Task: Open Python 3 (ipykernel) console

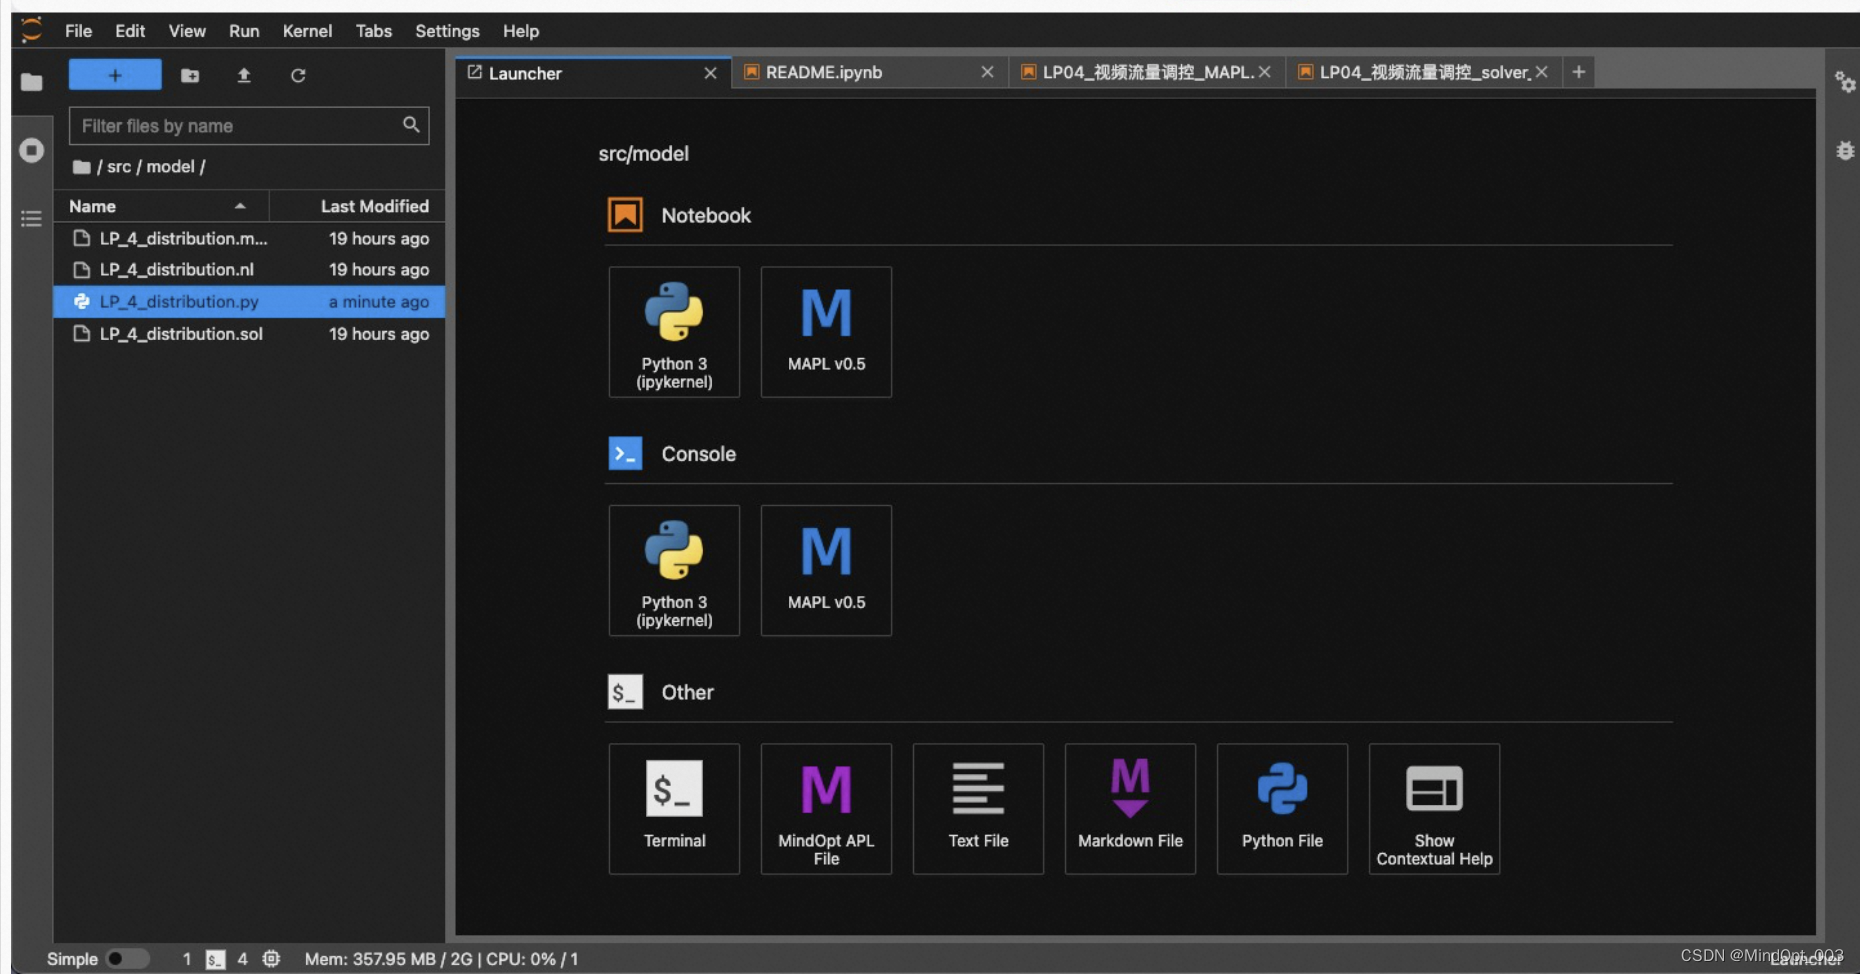Action: (x=674, y=570)
